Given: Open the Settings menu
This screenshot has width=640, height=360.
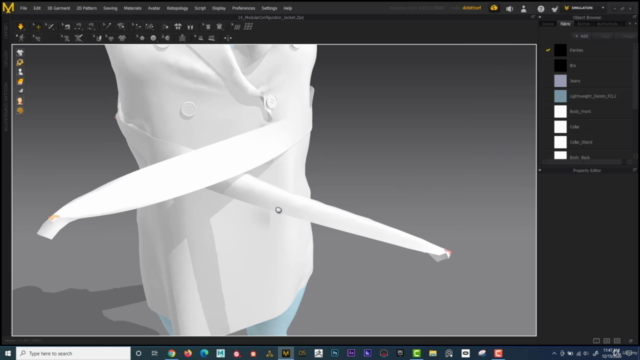Looking at the screenshot, I should (x=269, y=8).
